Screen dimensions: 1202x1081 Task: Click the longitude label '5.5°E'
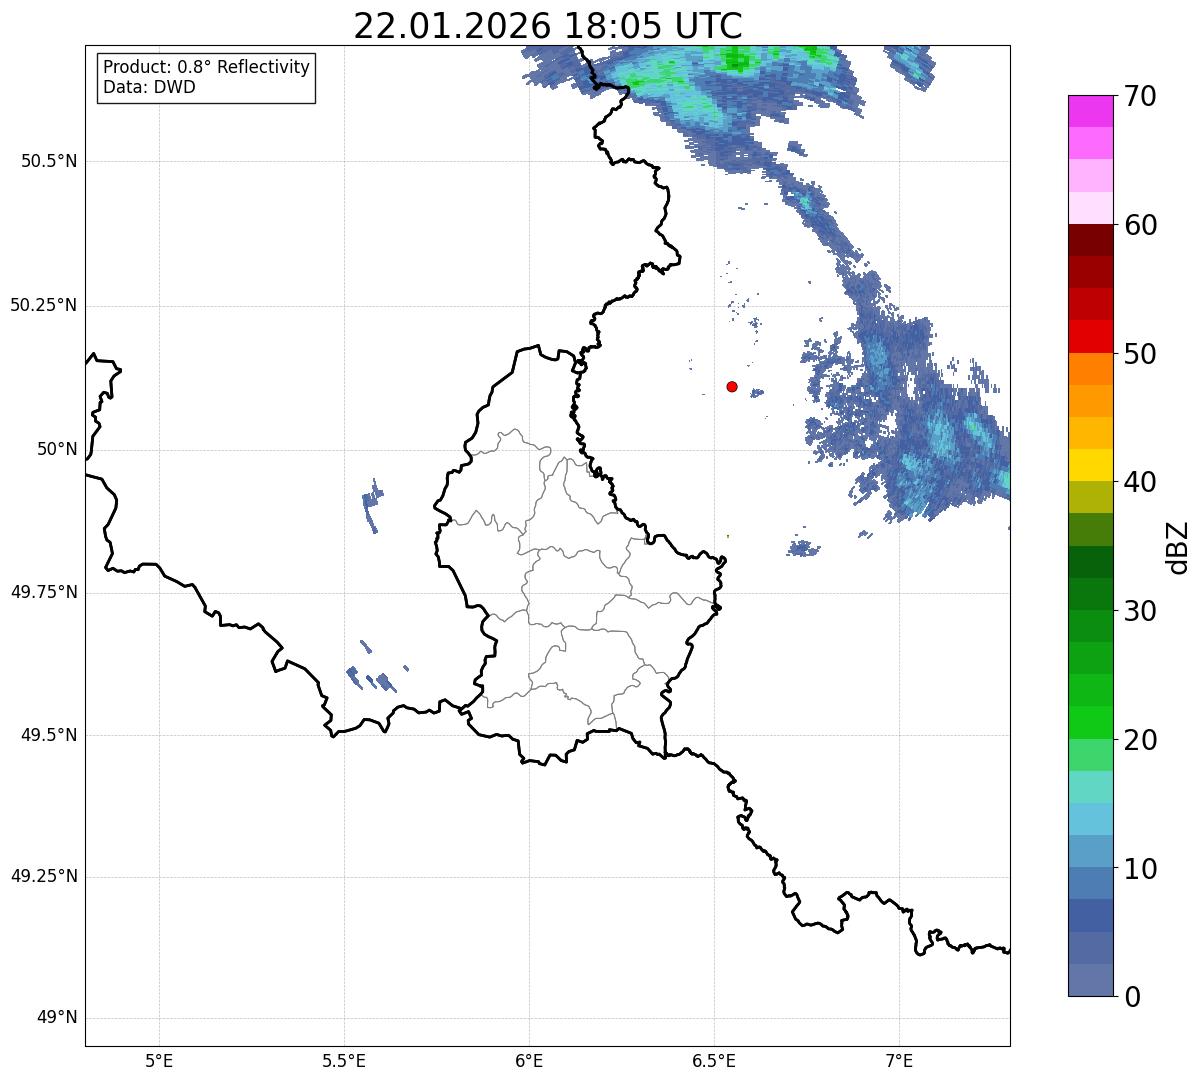click(x=344, y=1061)
